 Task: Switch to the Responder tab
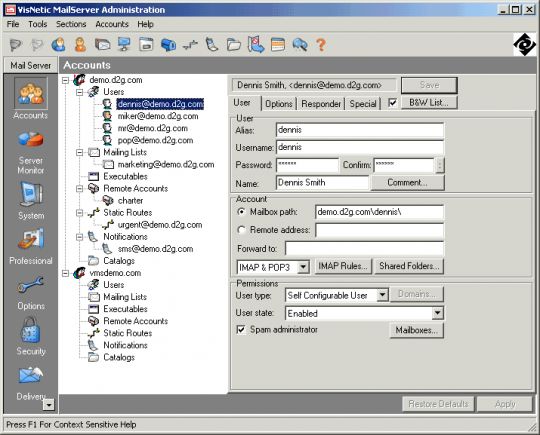(x=321, y=104)
